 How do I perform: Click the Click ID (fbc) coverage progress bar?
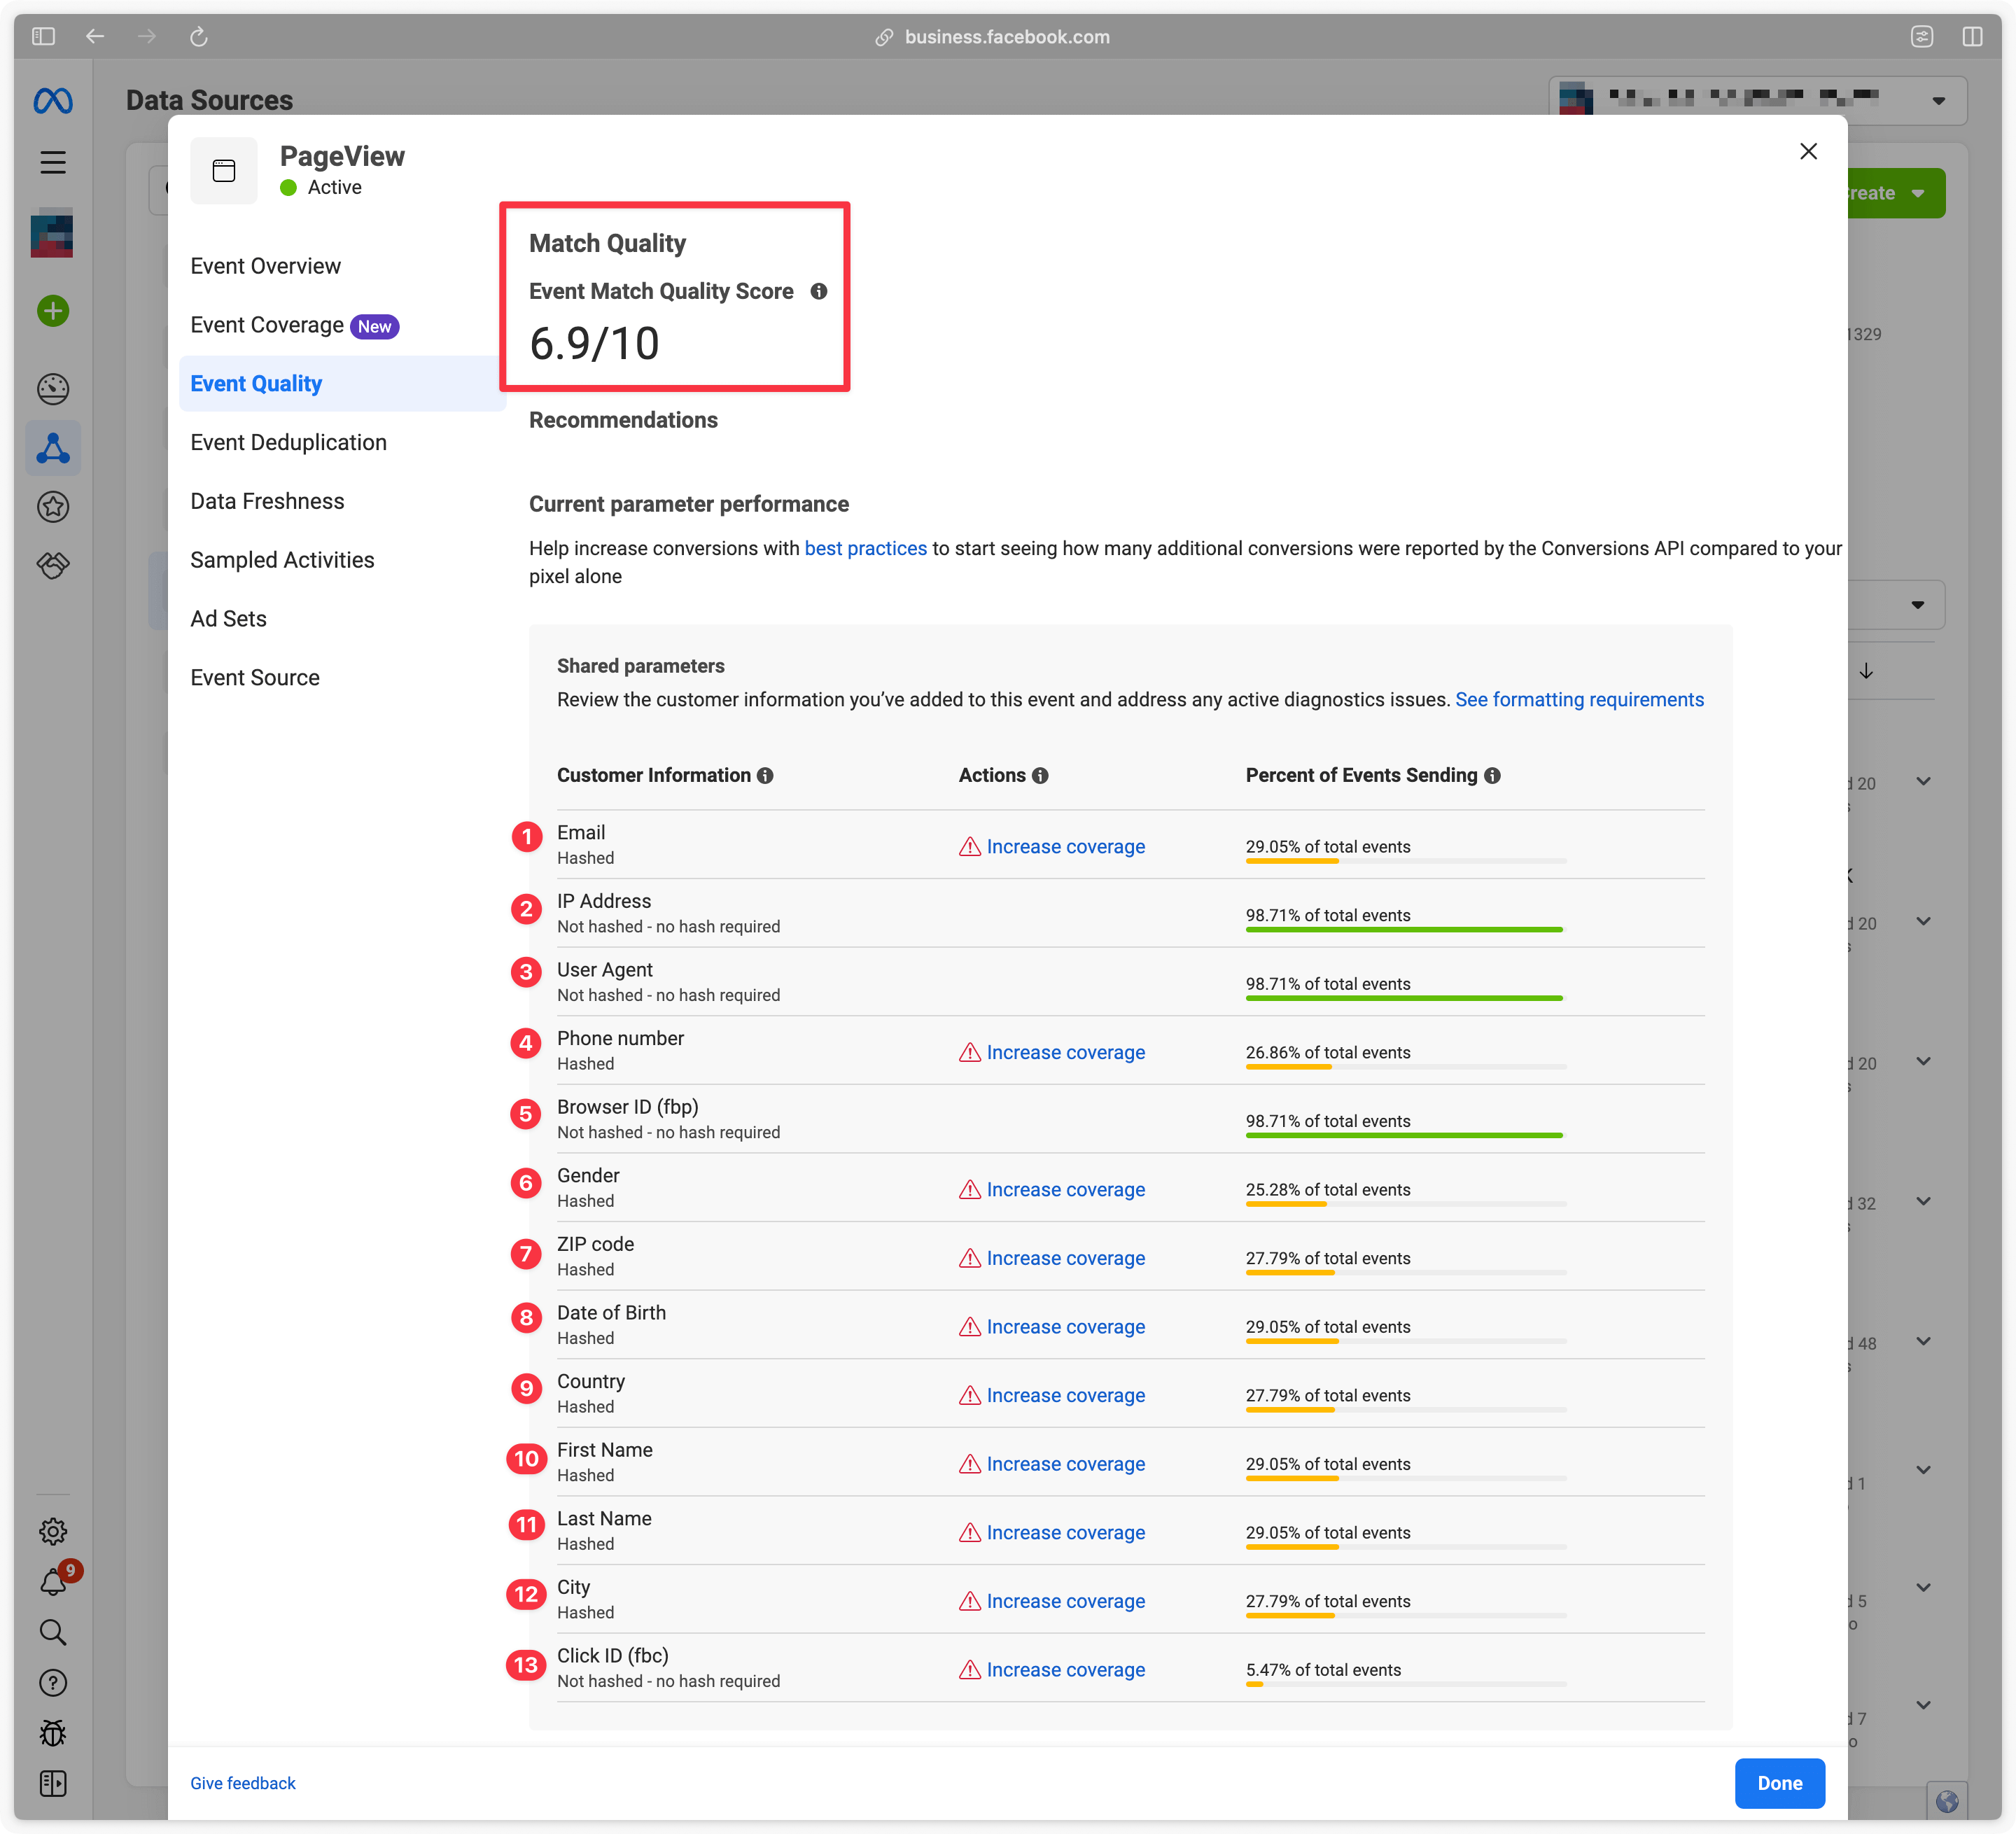pos(1405,1685)
